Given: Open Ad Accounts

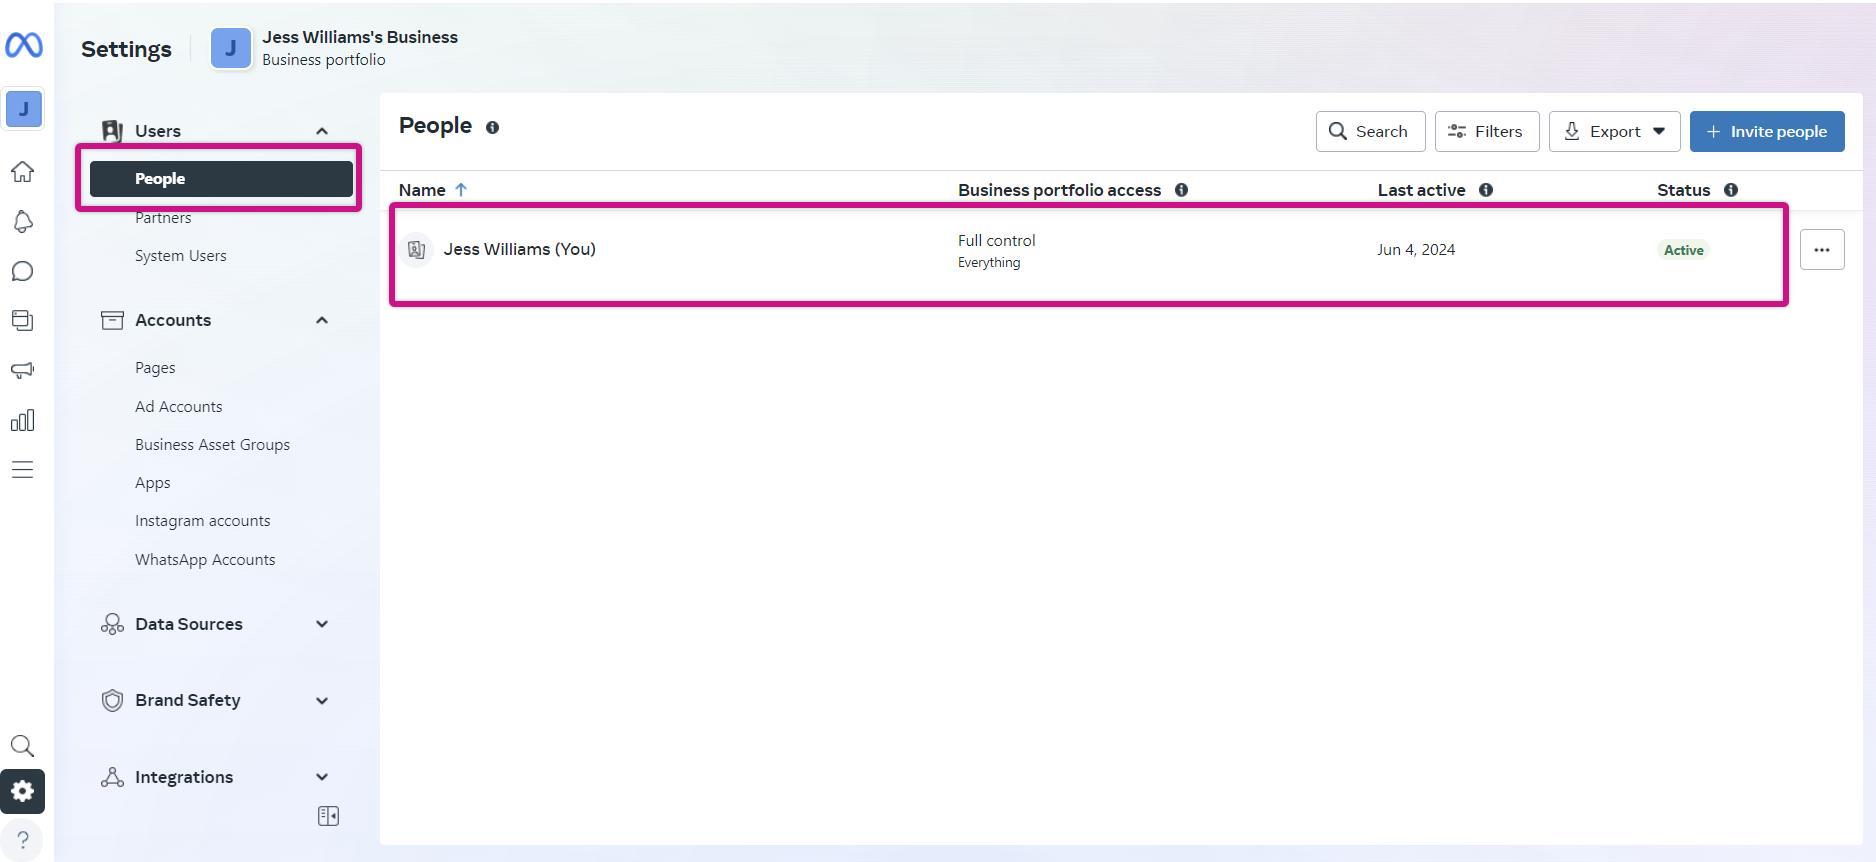Looking at the screenshot, I should click(179, 407).
